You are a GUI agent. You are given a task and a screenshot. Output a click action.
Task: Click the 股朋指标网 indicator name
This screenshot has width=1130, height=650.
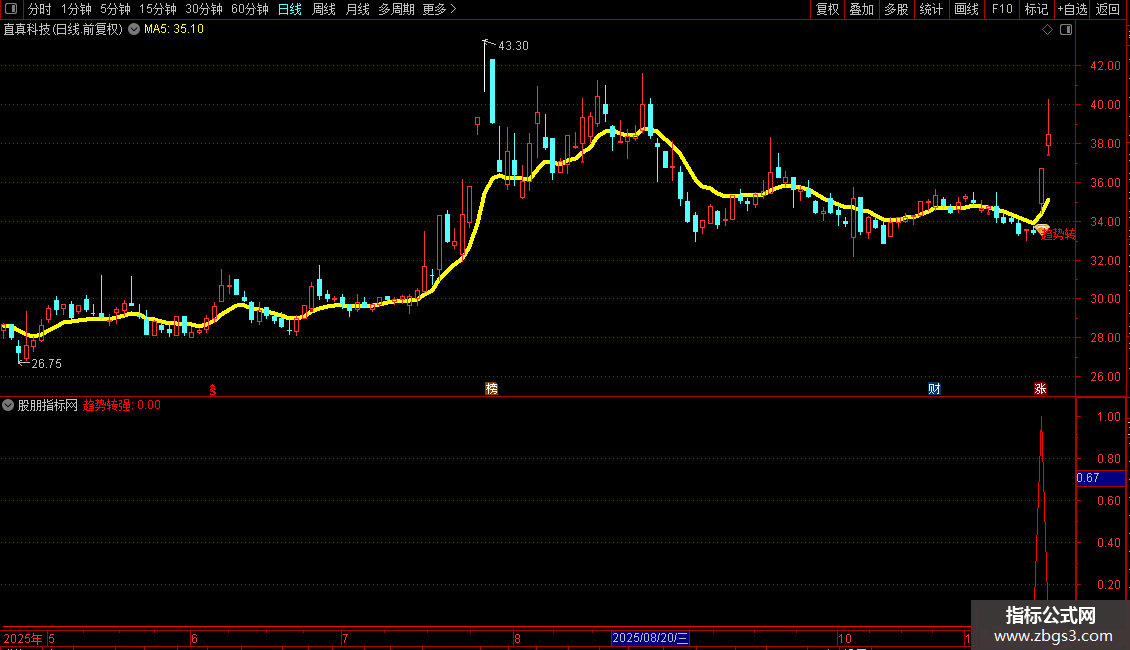pyautogui.click(x=48, y=405)
